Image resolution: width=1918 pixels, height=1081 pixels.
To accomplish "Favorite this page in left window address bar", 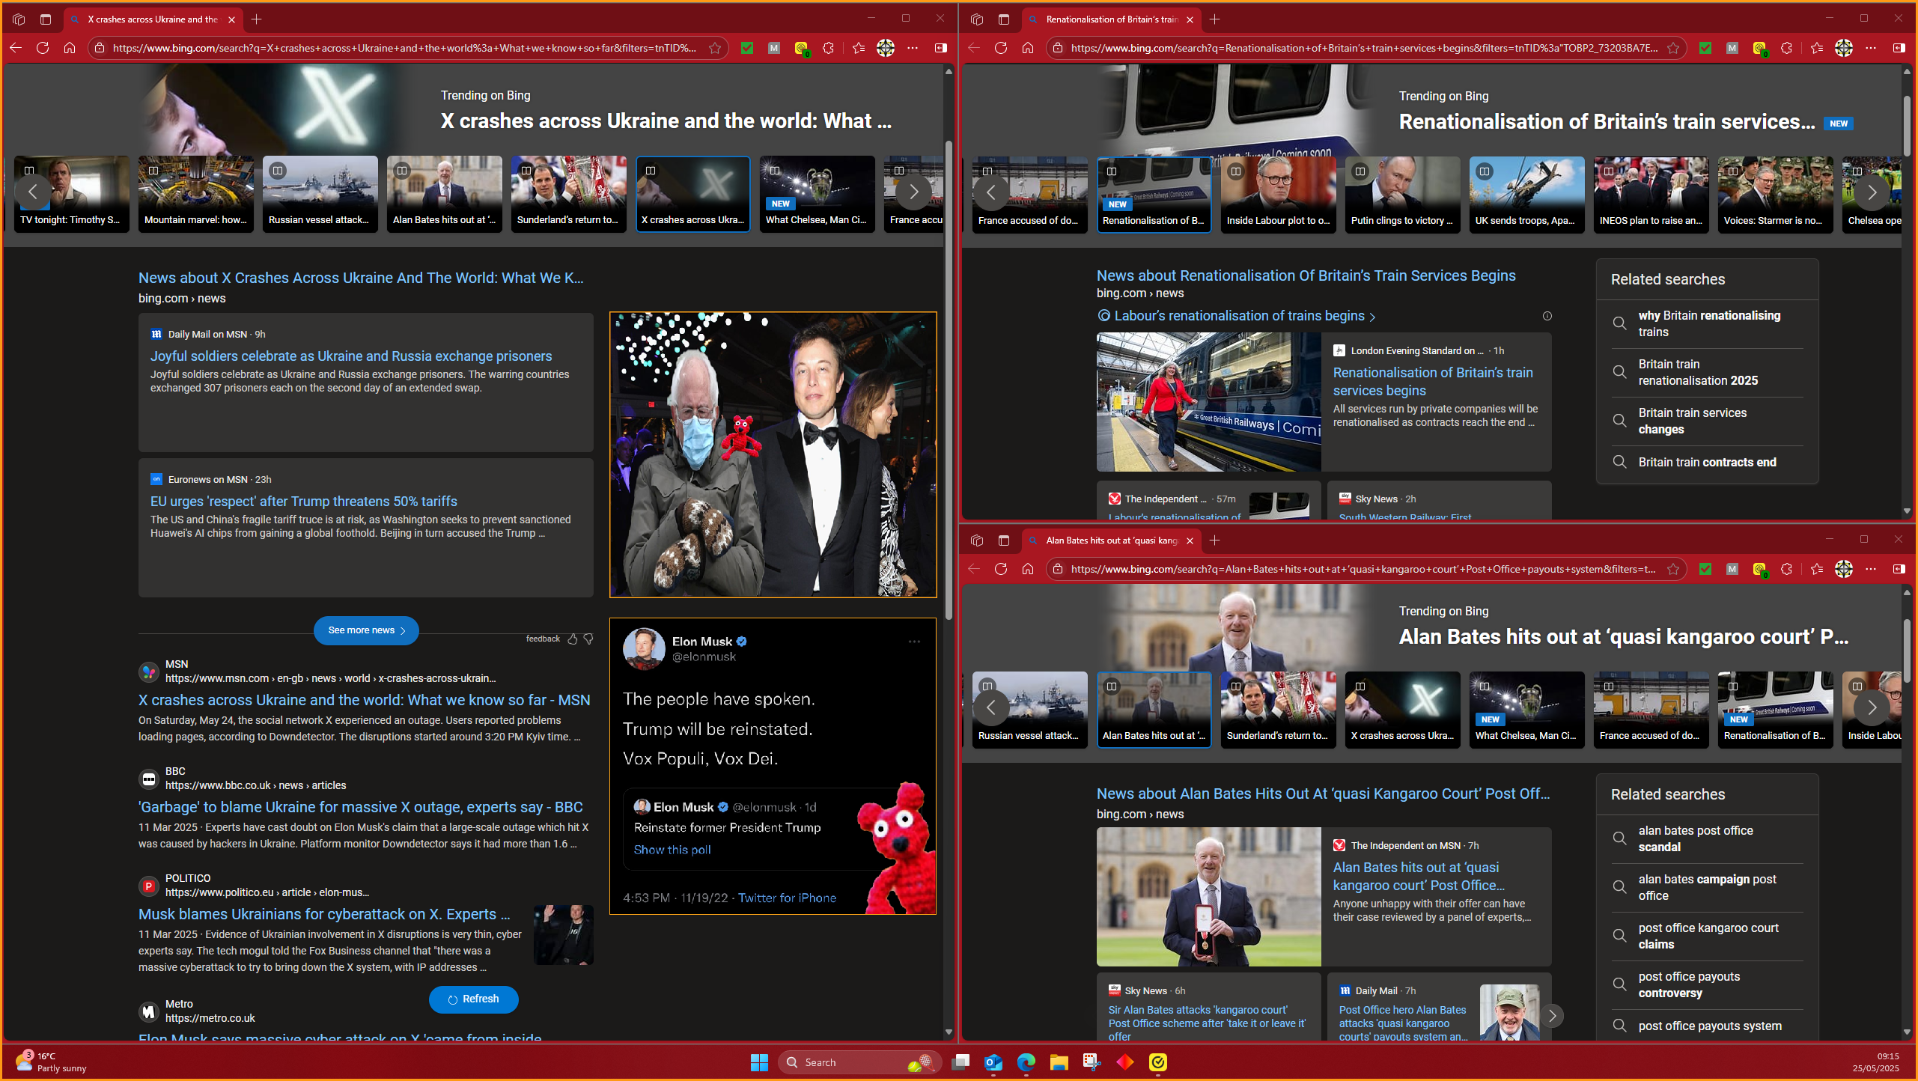I will point(715,48).
